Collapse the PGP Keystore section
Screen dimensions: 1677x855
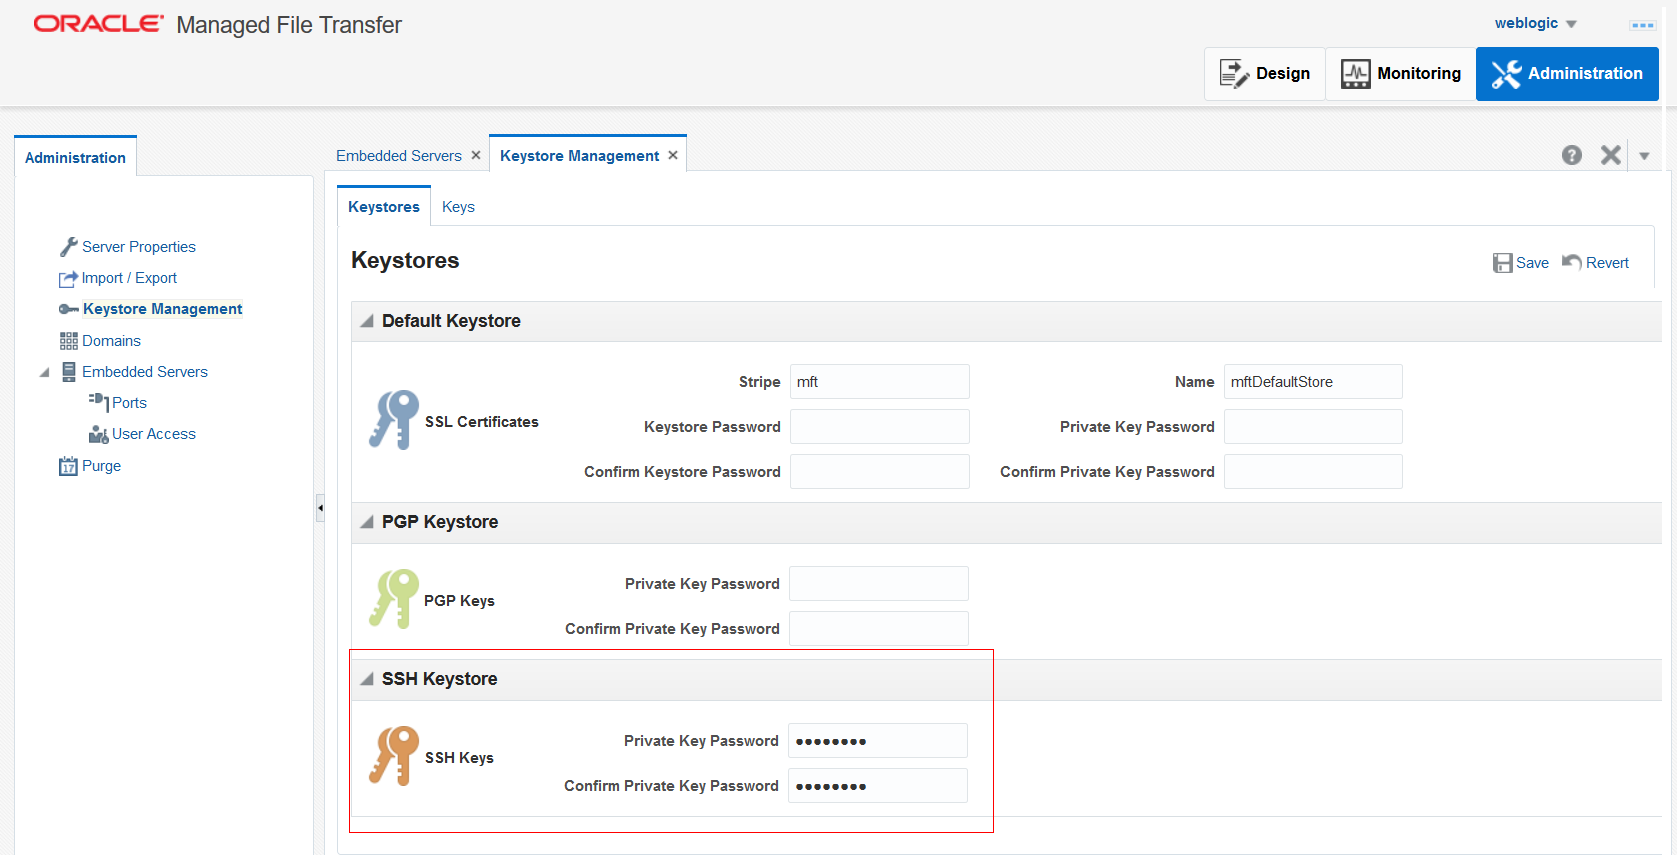(x=367, y=522)
